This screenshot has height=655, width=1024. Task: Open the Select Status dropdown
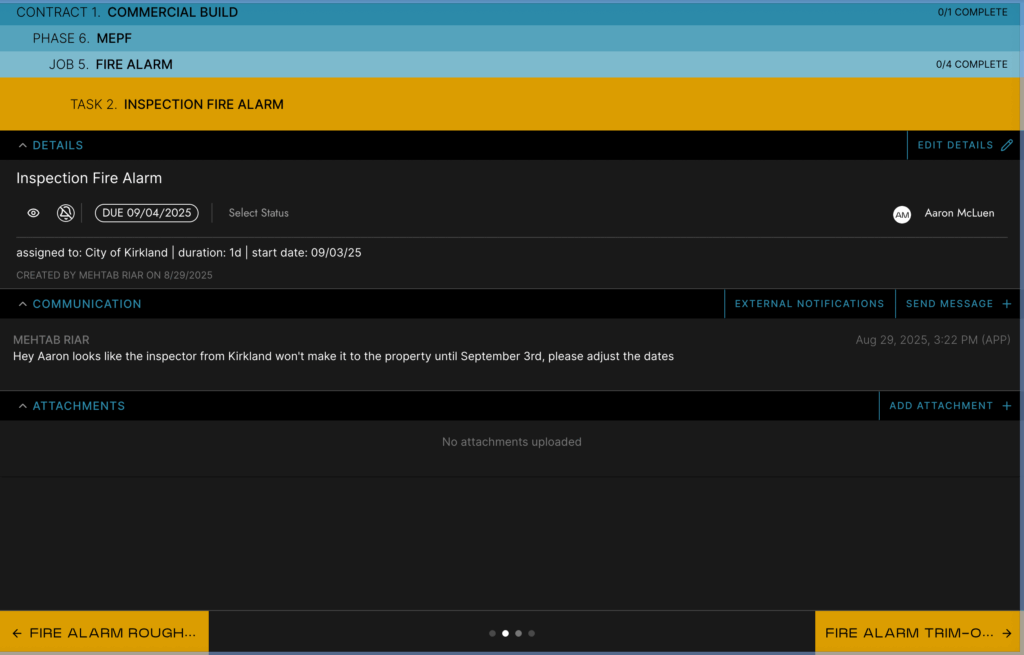pos(258,213)
